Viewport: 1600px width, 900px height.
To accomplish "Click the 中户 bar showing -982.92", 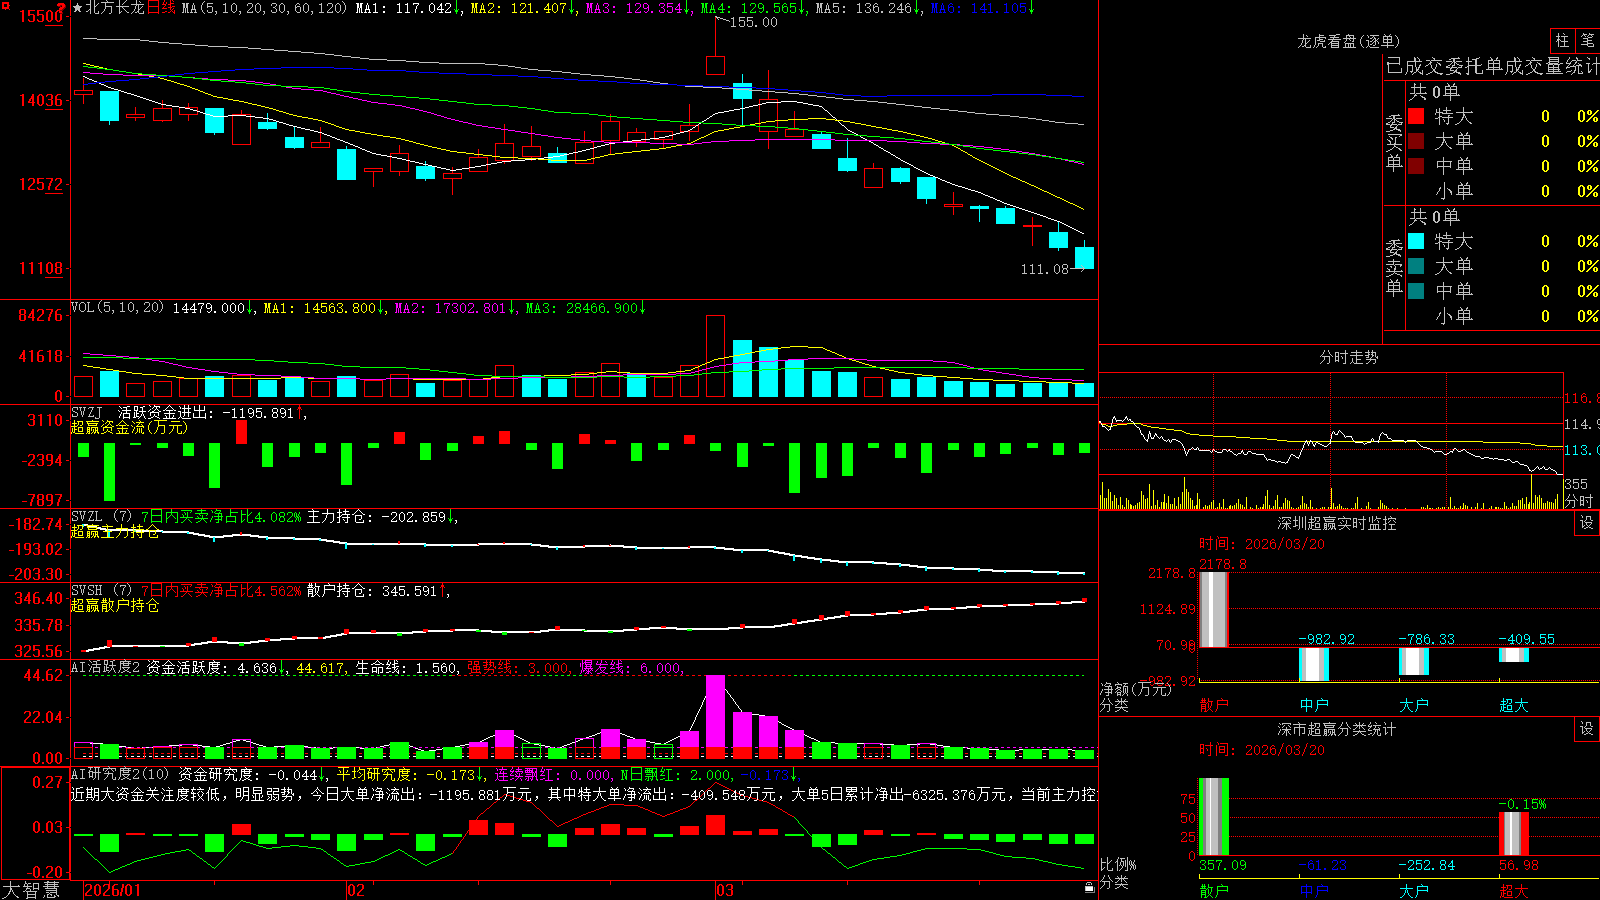I will tap(1314, 664).
